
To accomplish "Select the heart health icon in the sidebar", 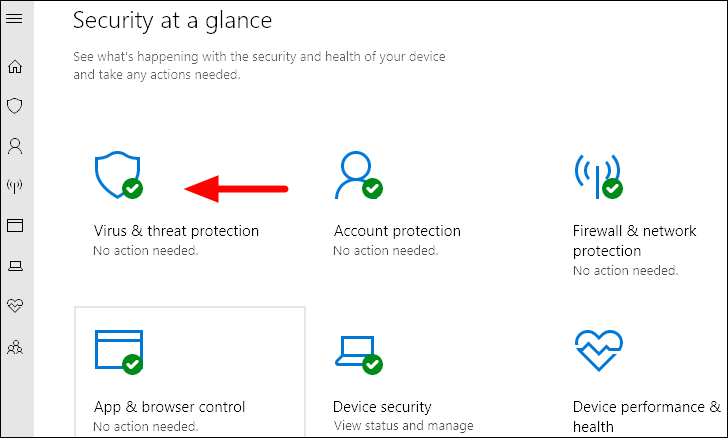I will [x=15, y=305].
